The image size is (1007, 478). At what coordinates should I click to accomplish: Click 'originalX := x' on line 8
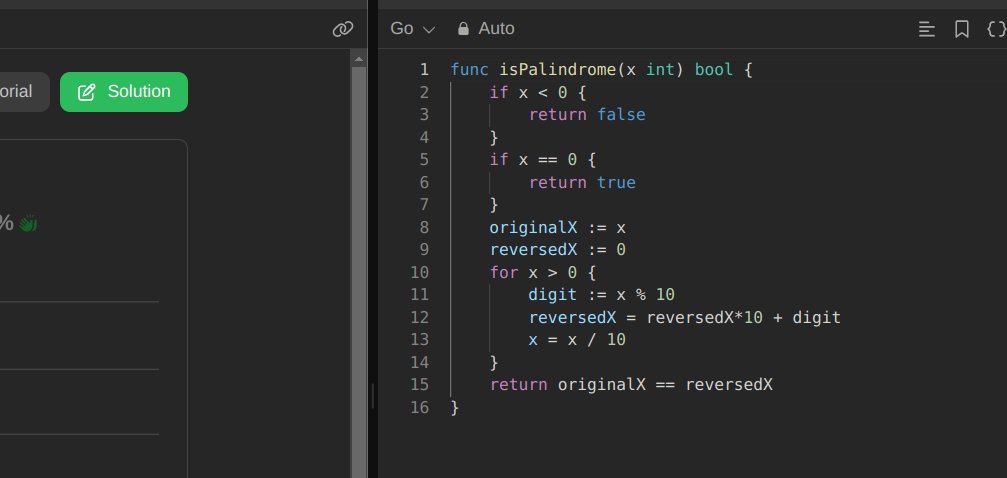pyautogui.click(x=557, y=227)
